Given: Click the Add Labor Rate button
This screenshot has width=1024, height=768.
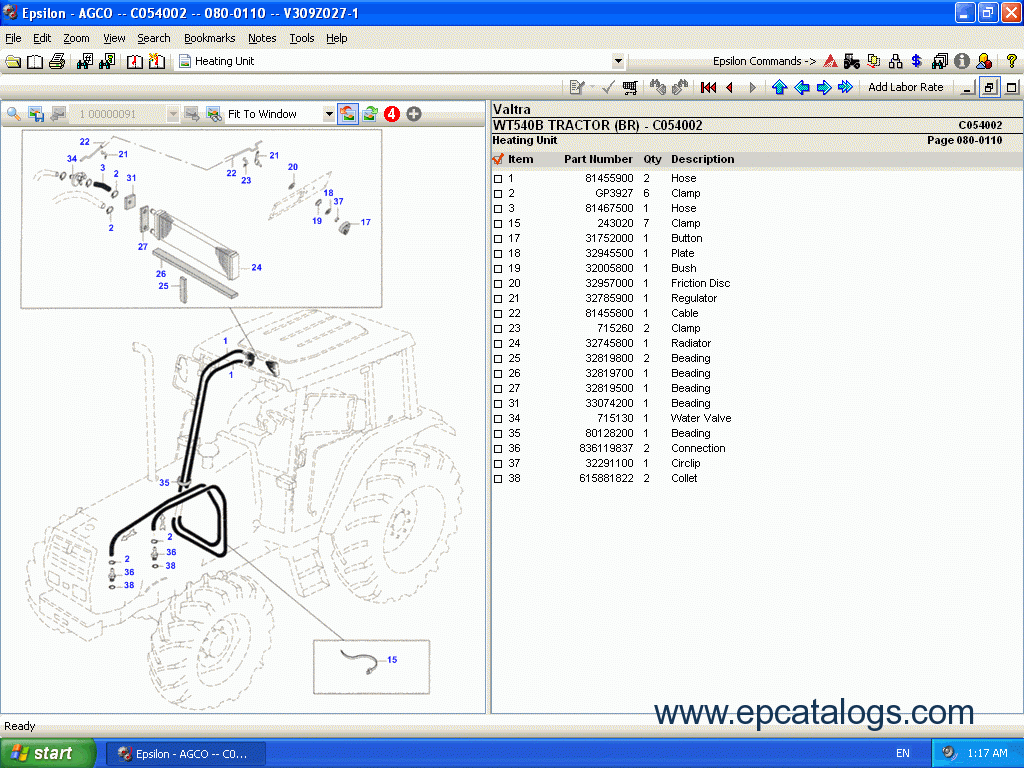Looking at the screenshot, I should (x=906, y=88).
